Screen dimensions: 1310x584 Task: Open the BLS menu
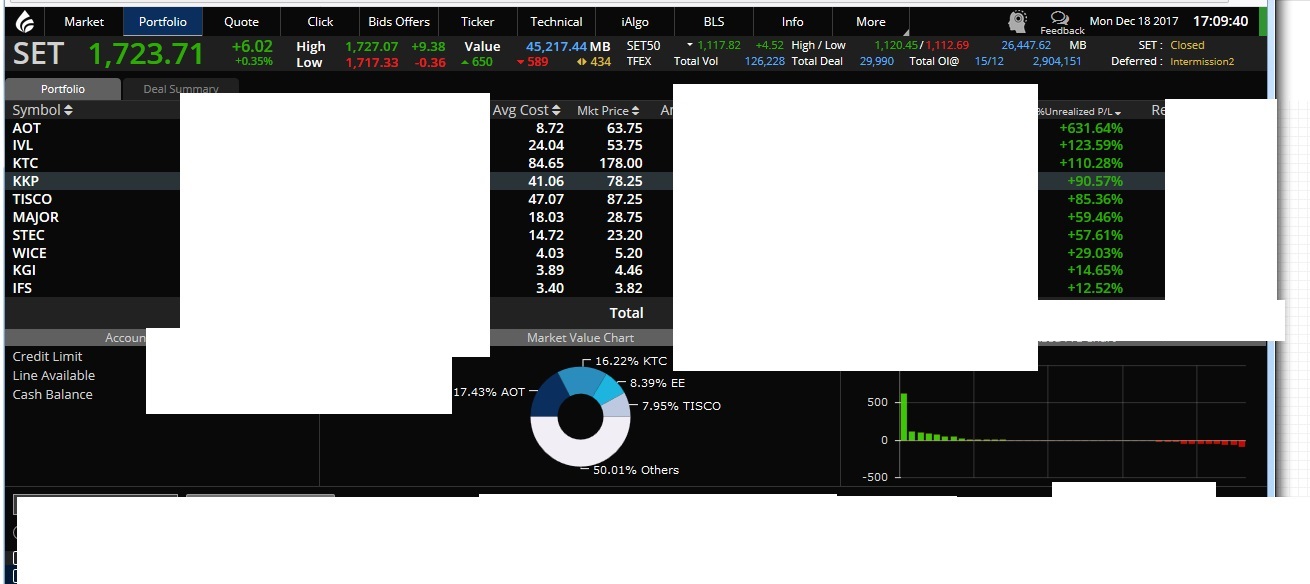714,21
